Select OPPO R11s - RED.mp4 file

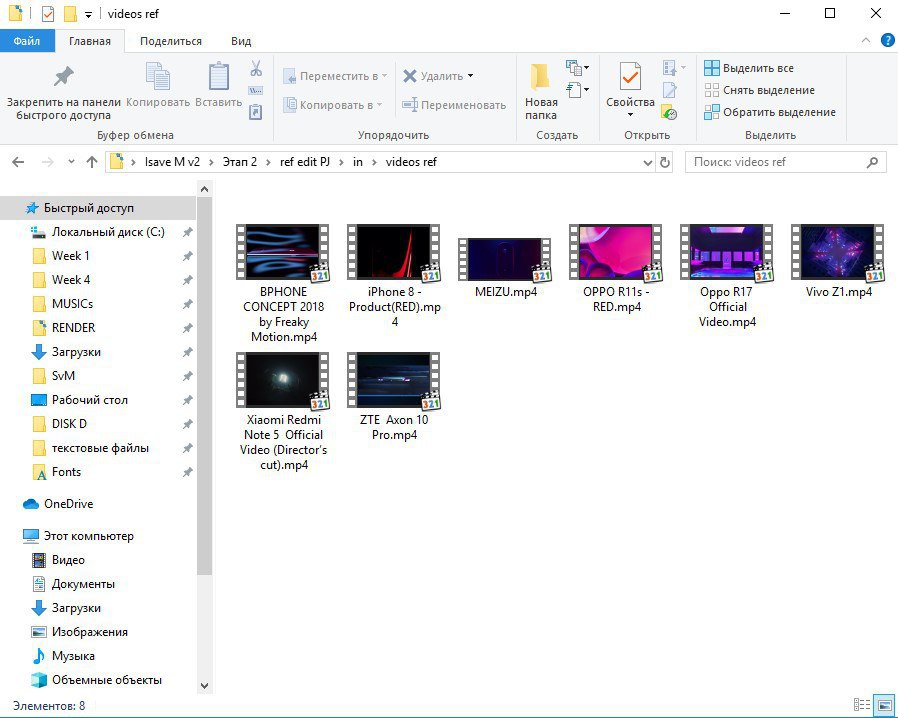pyautogui.click(x=616, y=269)
